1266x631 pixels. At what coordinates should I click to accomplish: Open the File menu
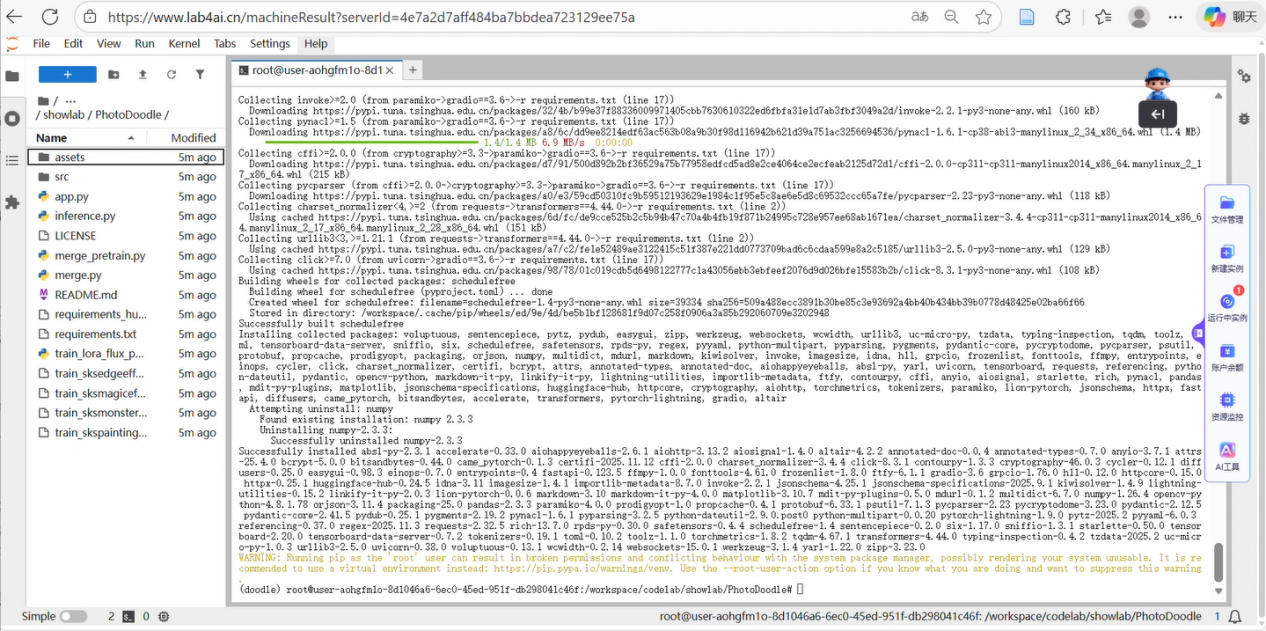41,44
